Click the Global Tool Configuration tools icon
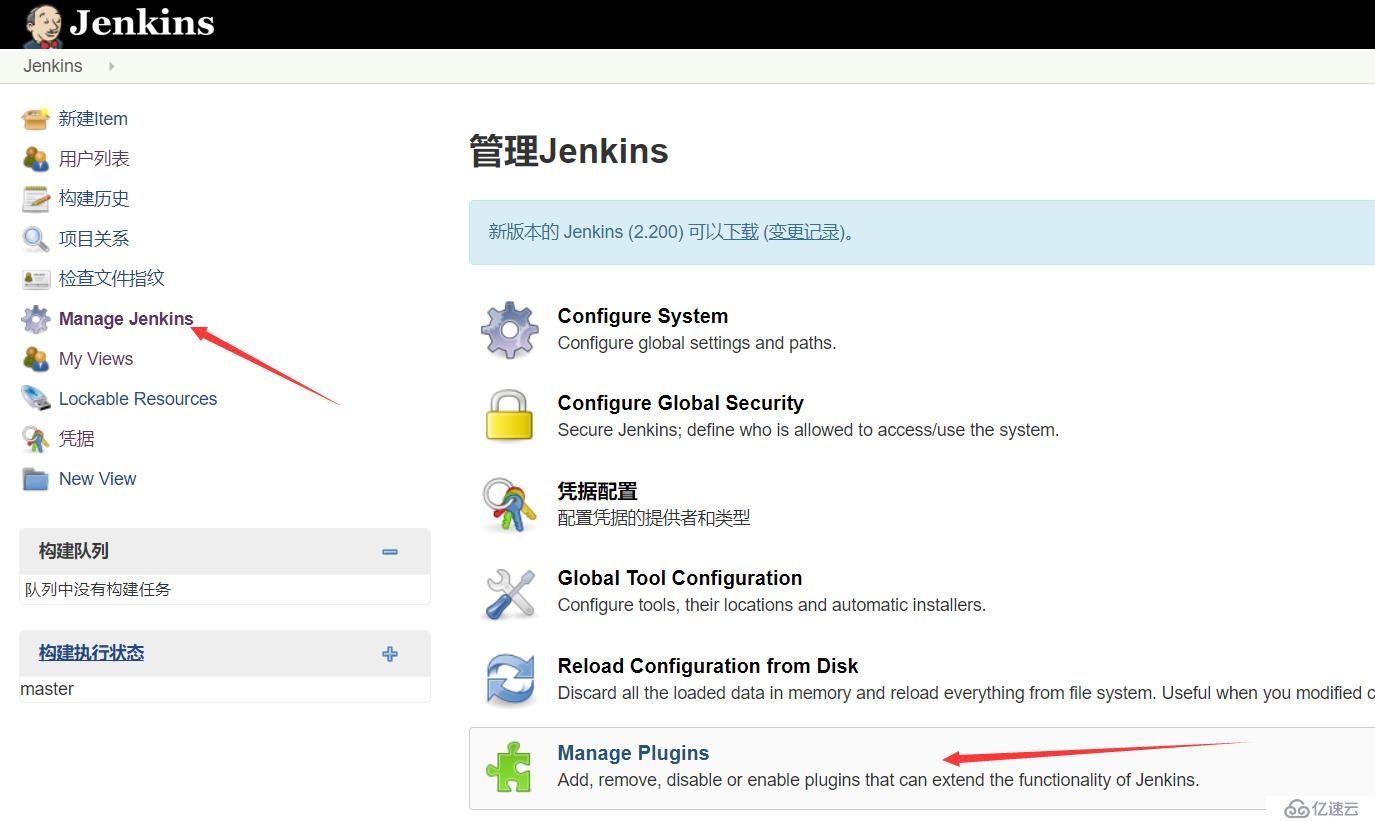Image resolution: width=1375 pixels, height=821 pixels. tap(510, 592)
